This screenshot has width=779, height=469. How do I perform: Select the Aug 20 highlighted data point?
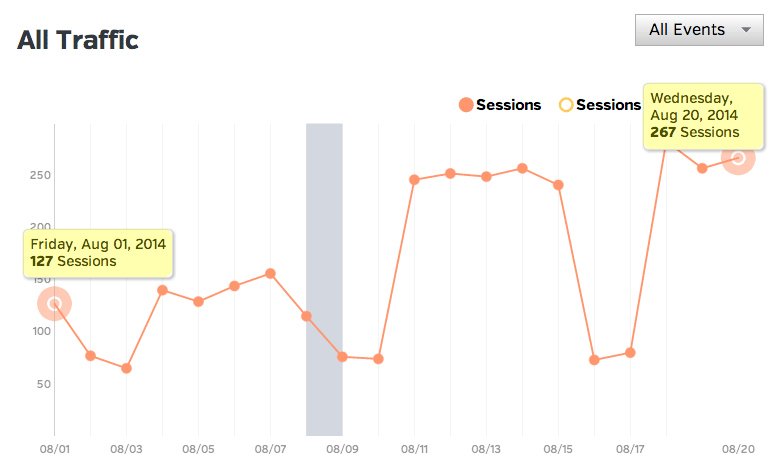click(738, 158)
